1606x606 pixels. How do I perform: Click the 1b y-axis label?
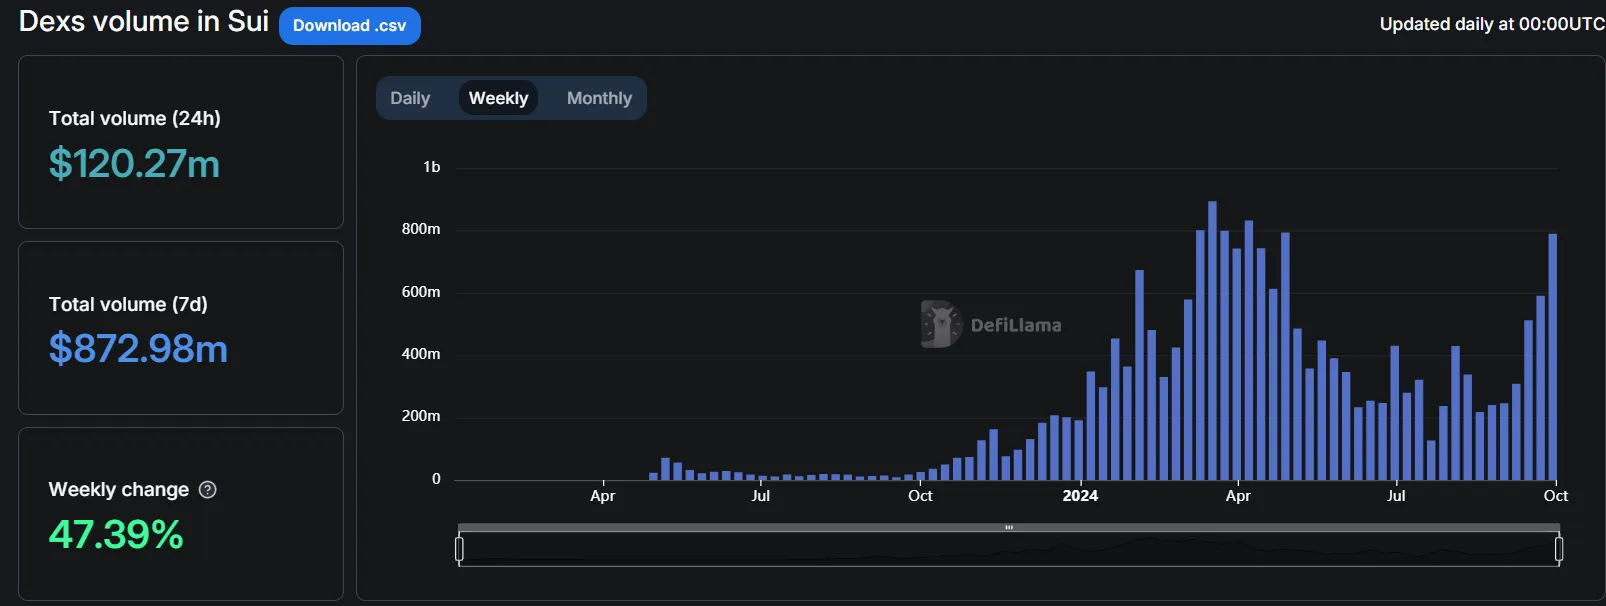tap(431, 167)
